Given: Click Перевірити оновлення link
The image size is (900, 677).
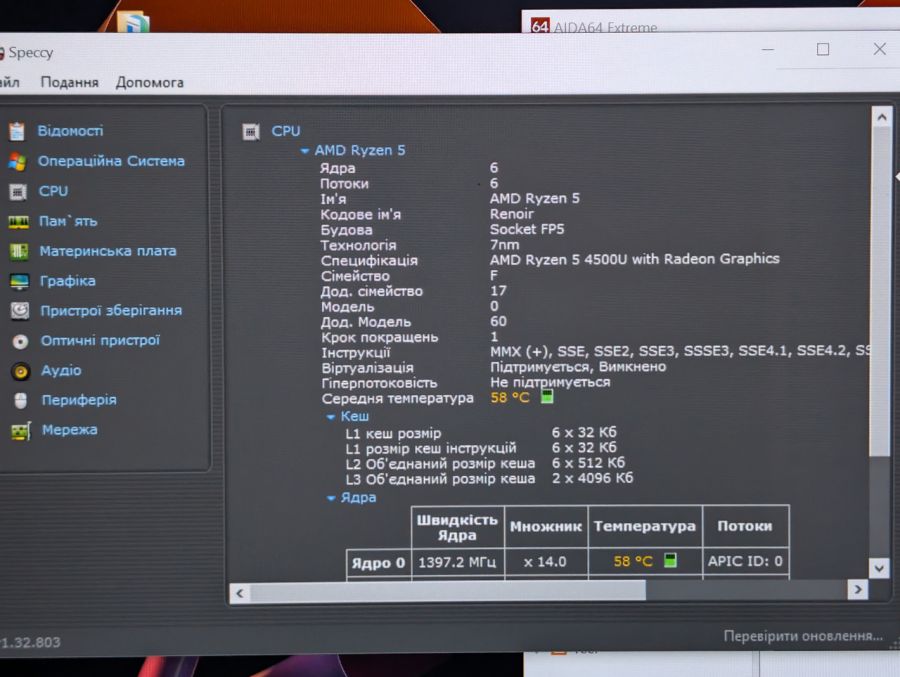Looking at the screenshot, I should pos(803,636).
